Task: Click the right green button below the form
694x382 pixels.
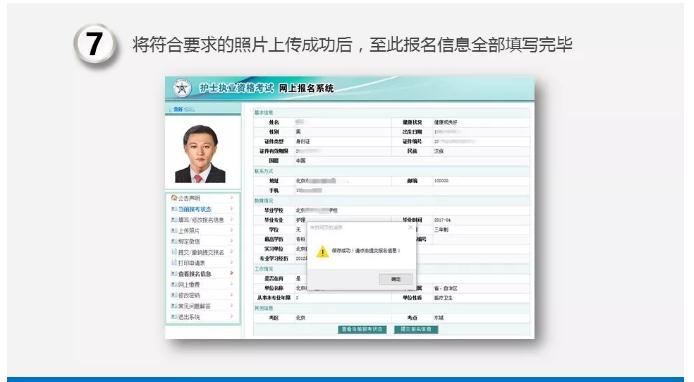Action: pyautogui.click(x=416, y=329)
